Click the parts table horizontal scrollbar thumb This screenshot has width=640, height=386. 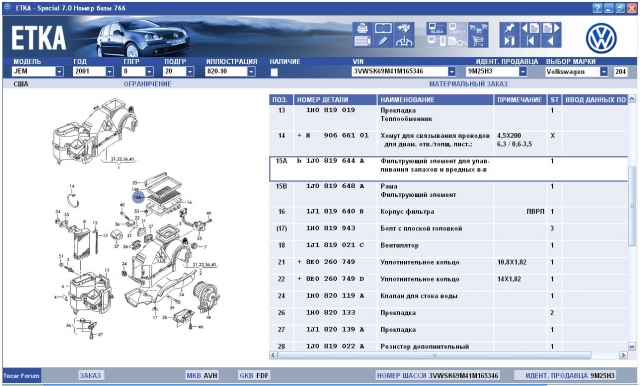click(x=434, y=355)
